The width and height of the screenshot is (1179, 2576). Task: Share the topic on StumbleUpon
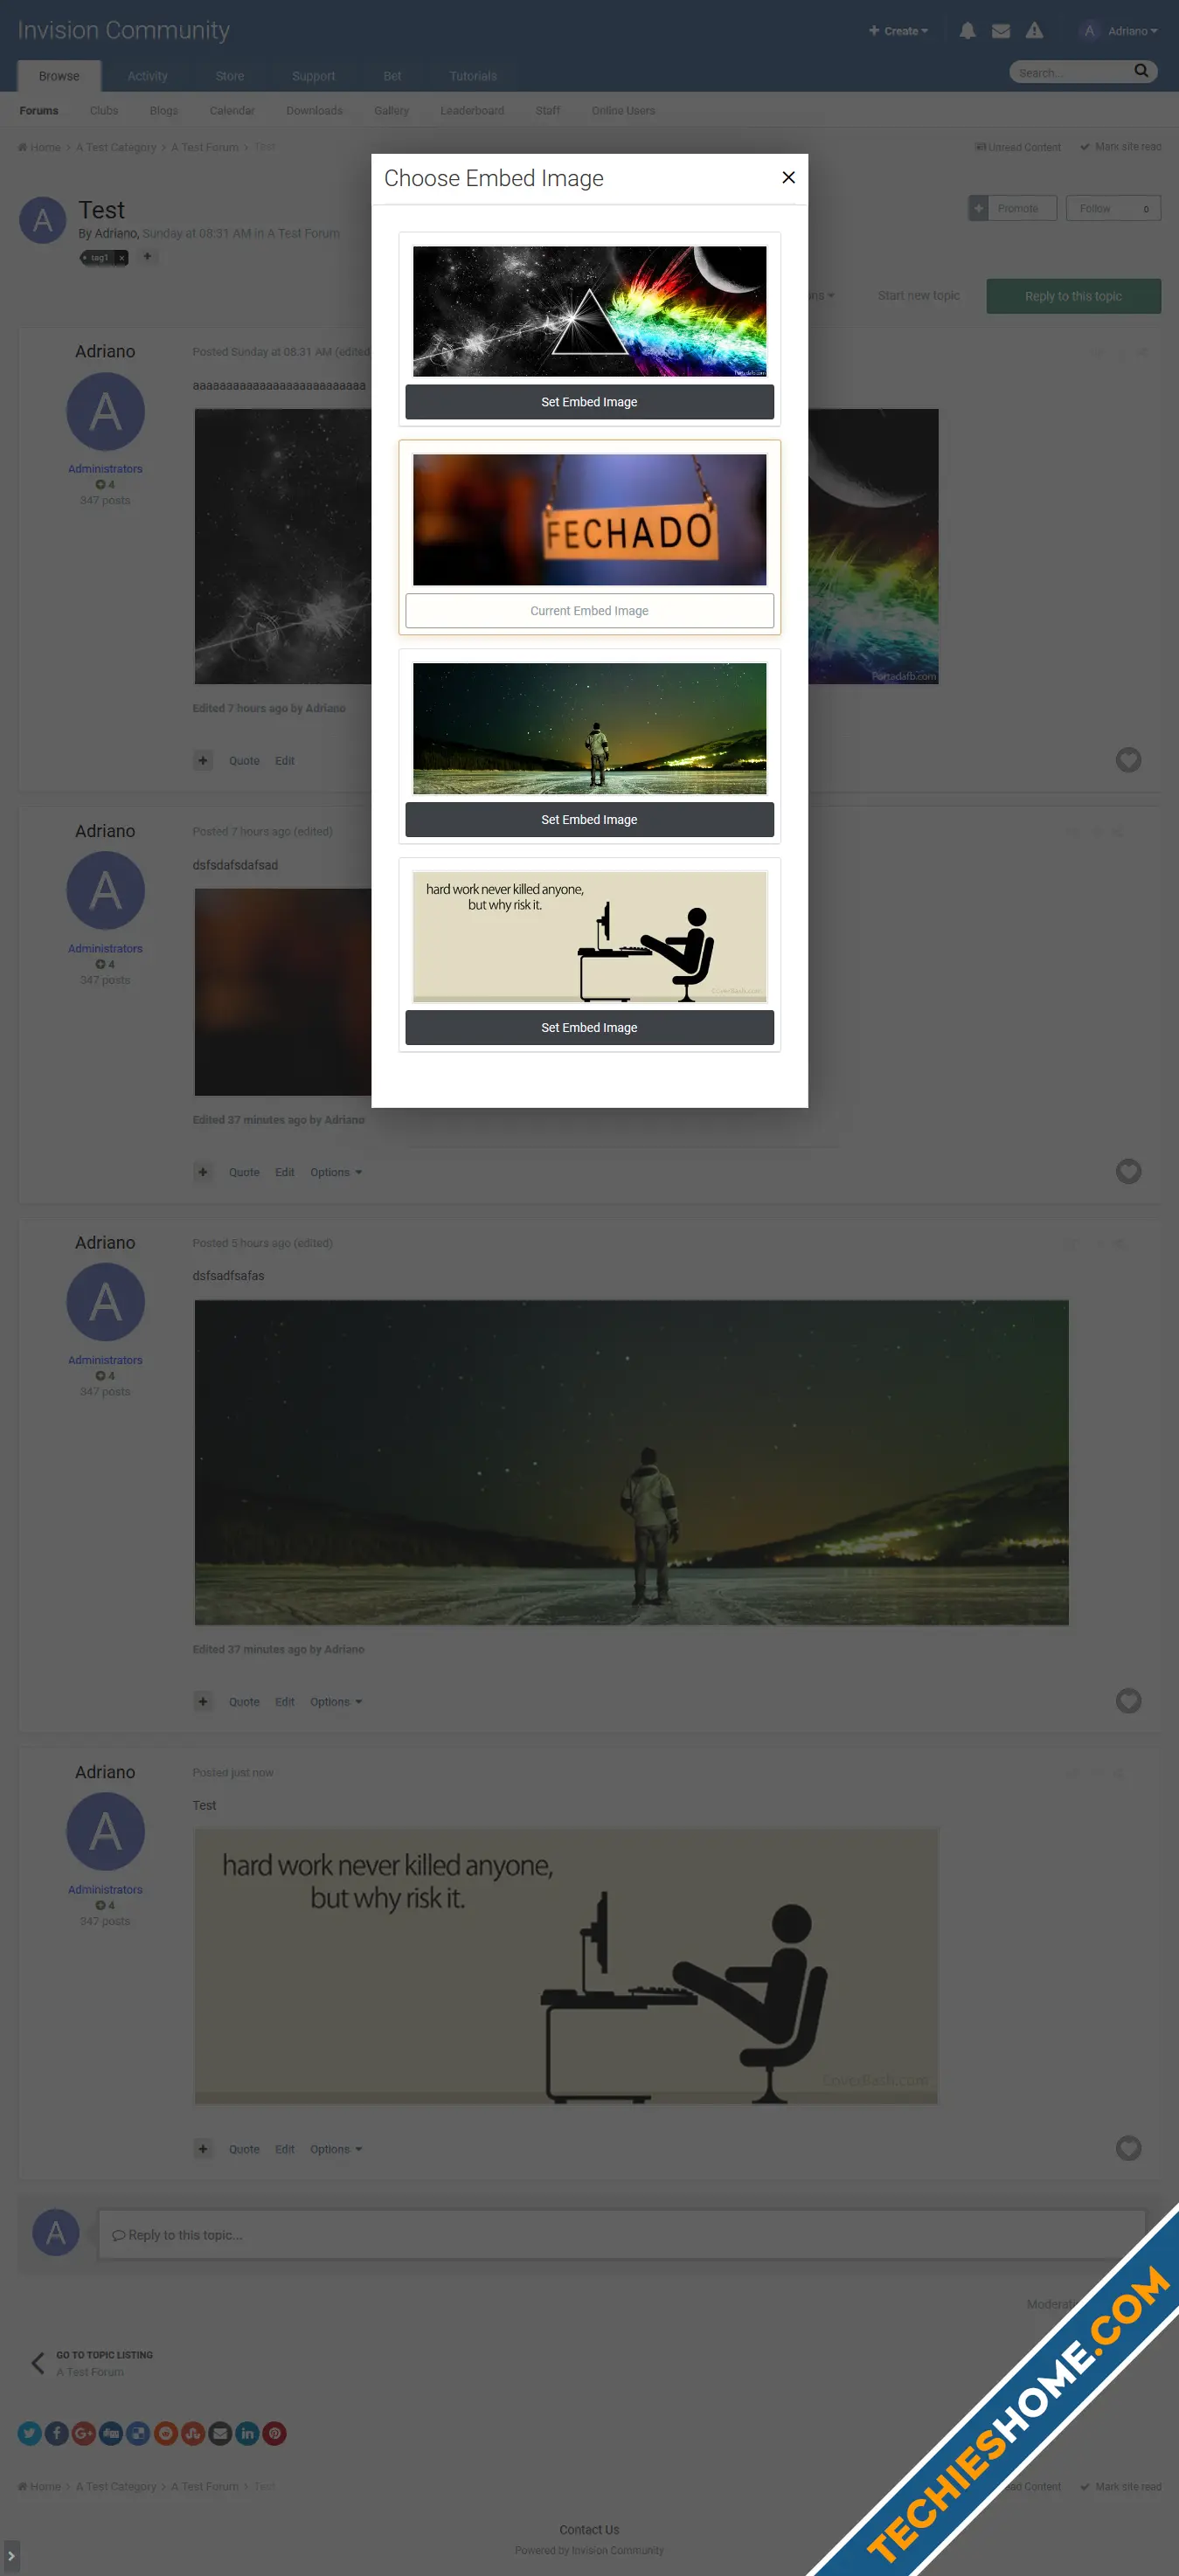pos(193,2433)
